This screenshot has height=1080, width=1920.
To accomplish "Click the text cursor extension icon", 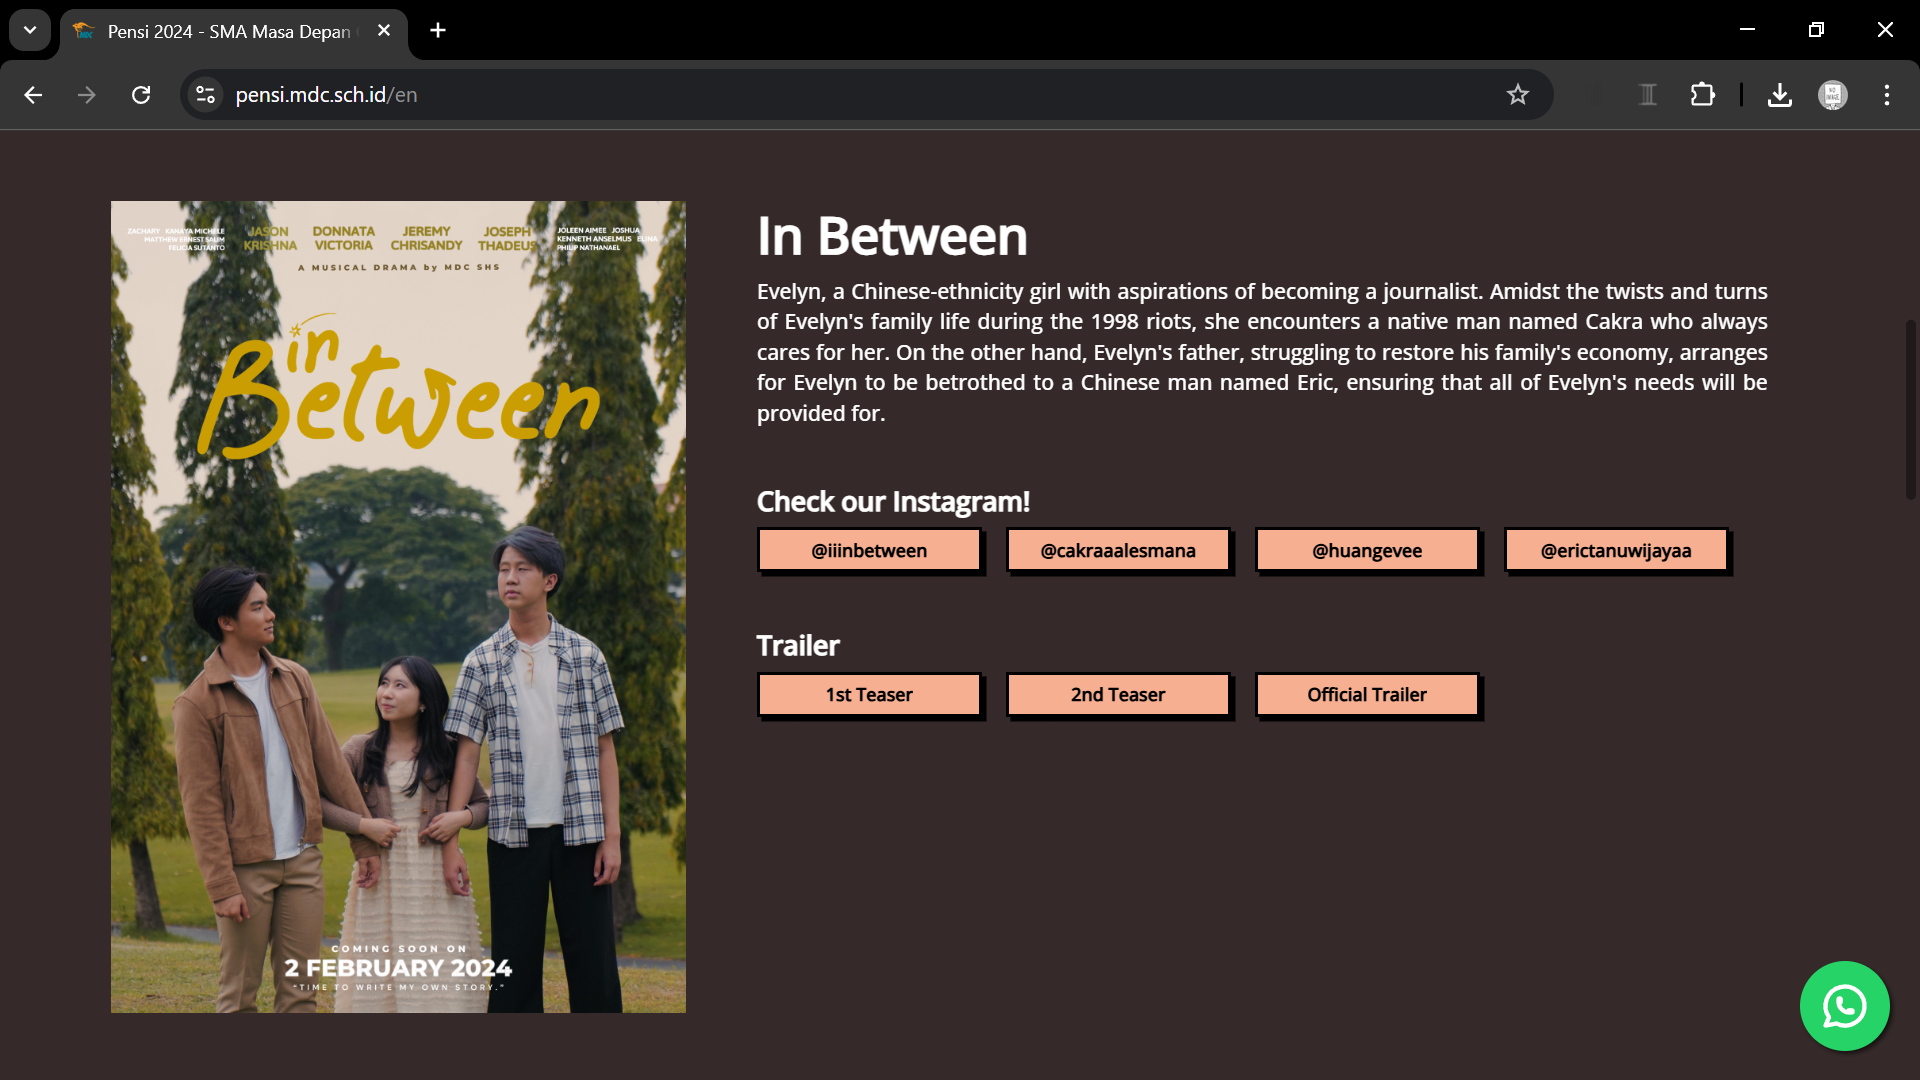I will 1648,95.
